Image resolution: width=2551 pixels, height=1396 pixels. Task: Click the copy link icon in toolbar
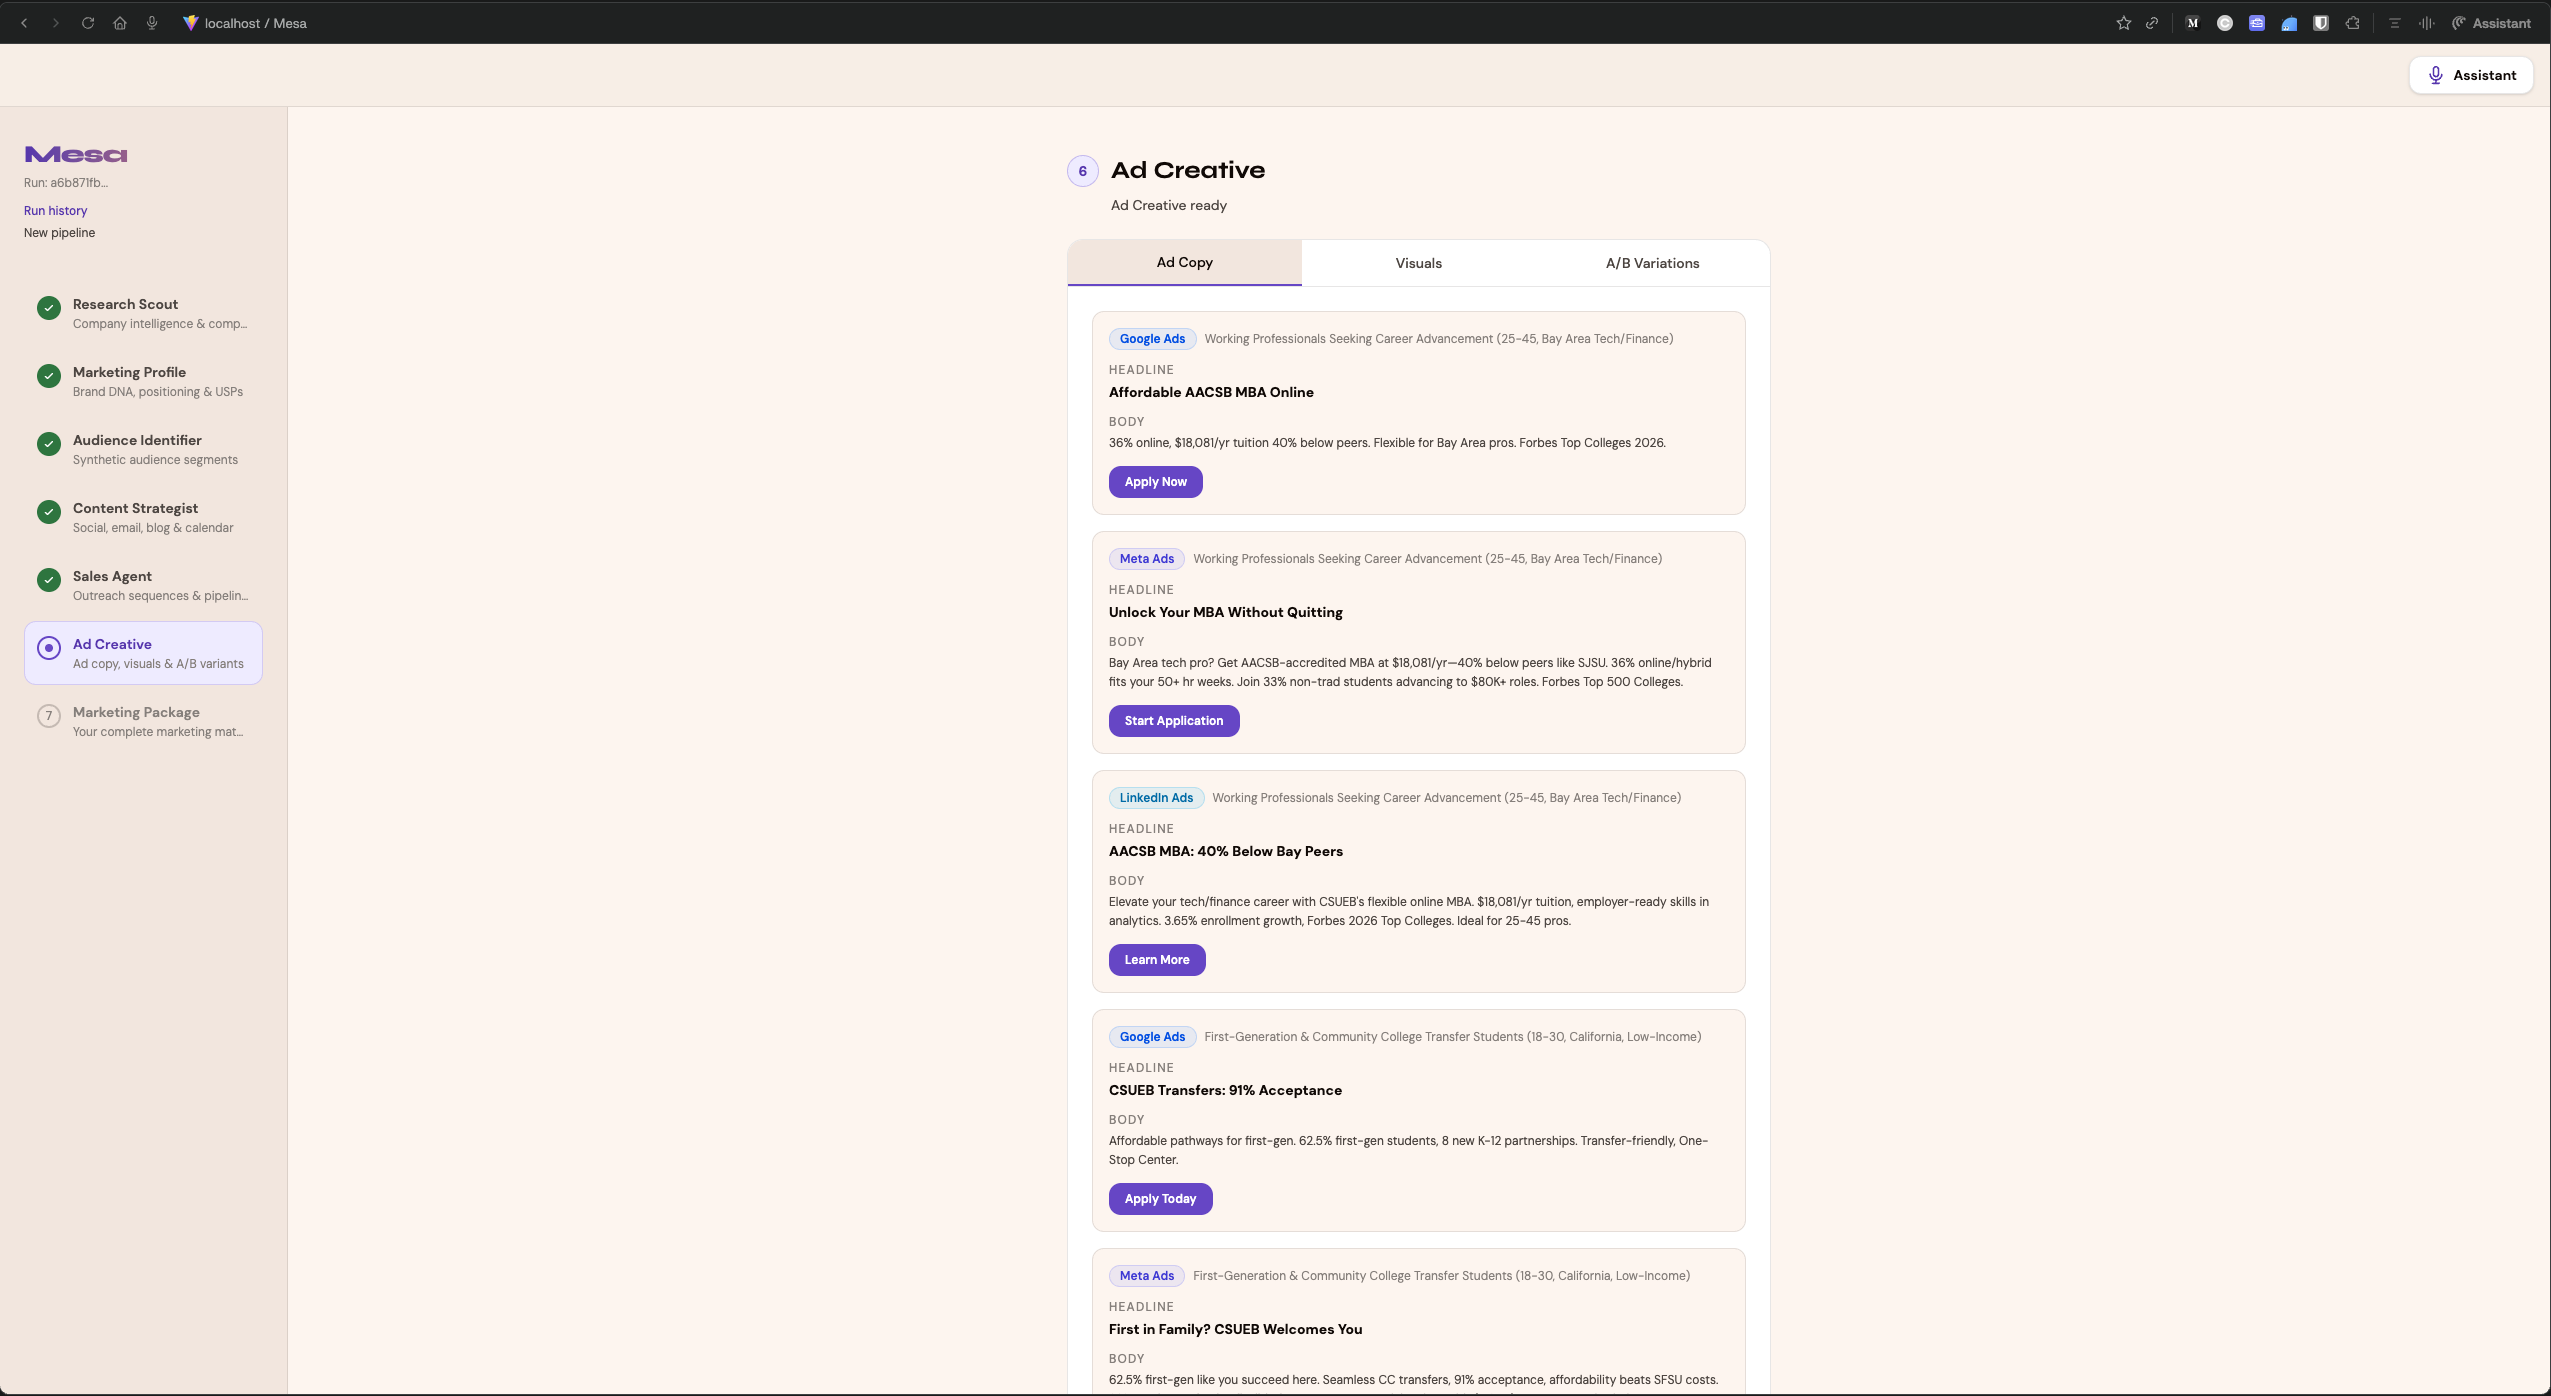tap(2152, 23)
